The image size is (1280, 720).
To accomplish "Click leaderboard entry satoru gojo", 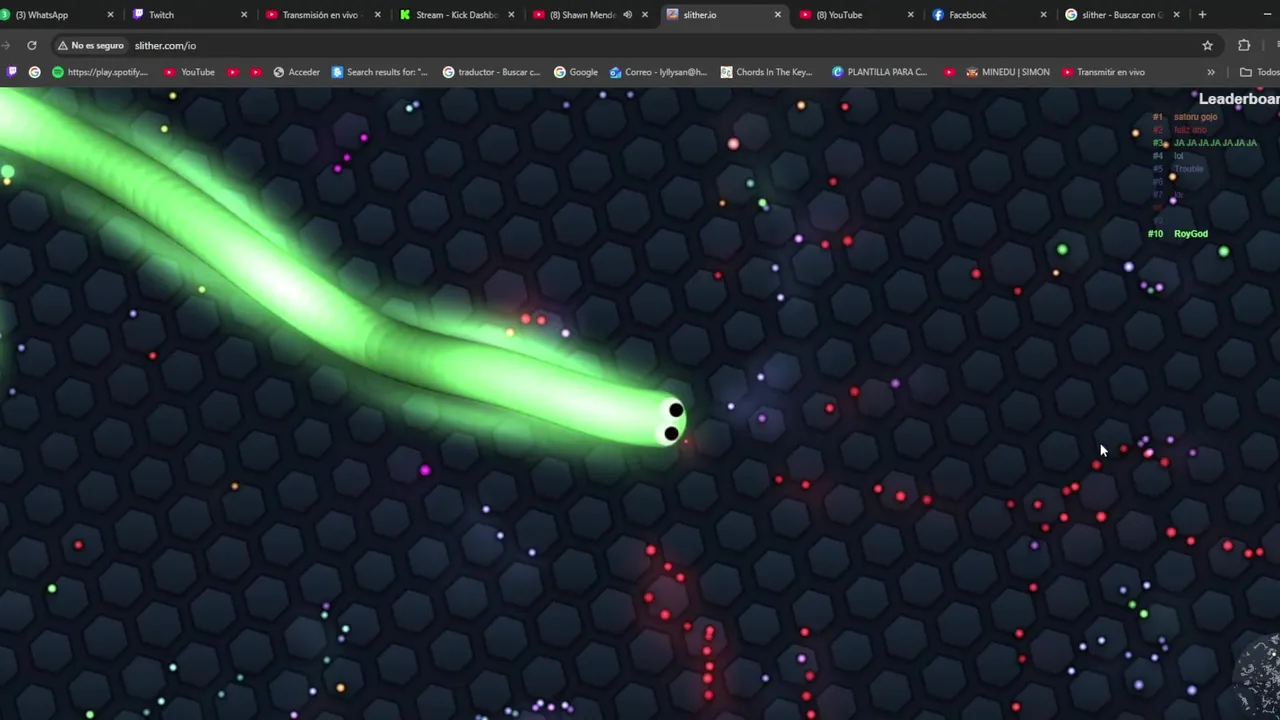I will click(x=1195, y=117).
